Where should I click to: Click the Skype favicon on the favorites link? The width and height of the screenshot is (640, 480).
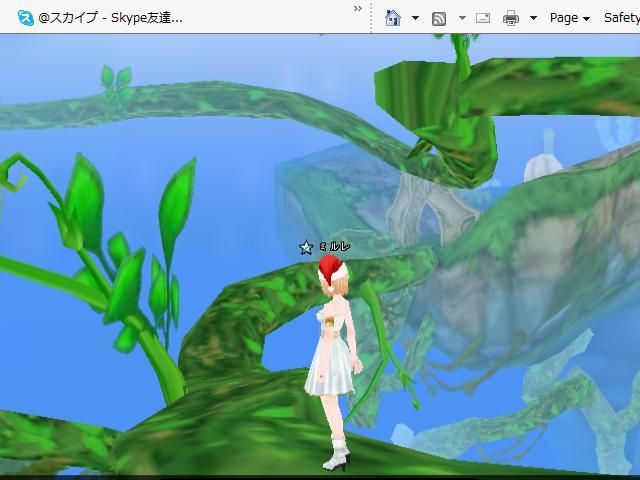pyautogui.click(x=25, y=17)
